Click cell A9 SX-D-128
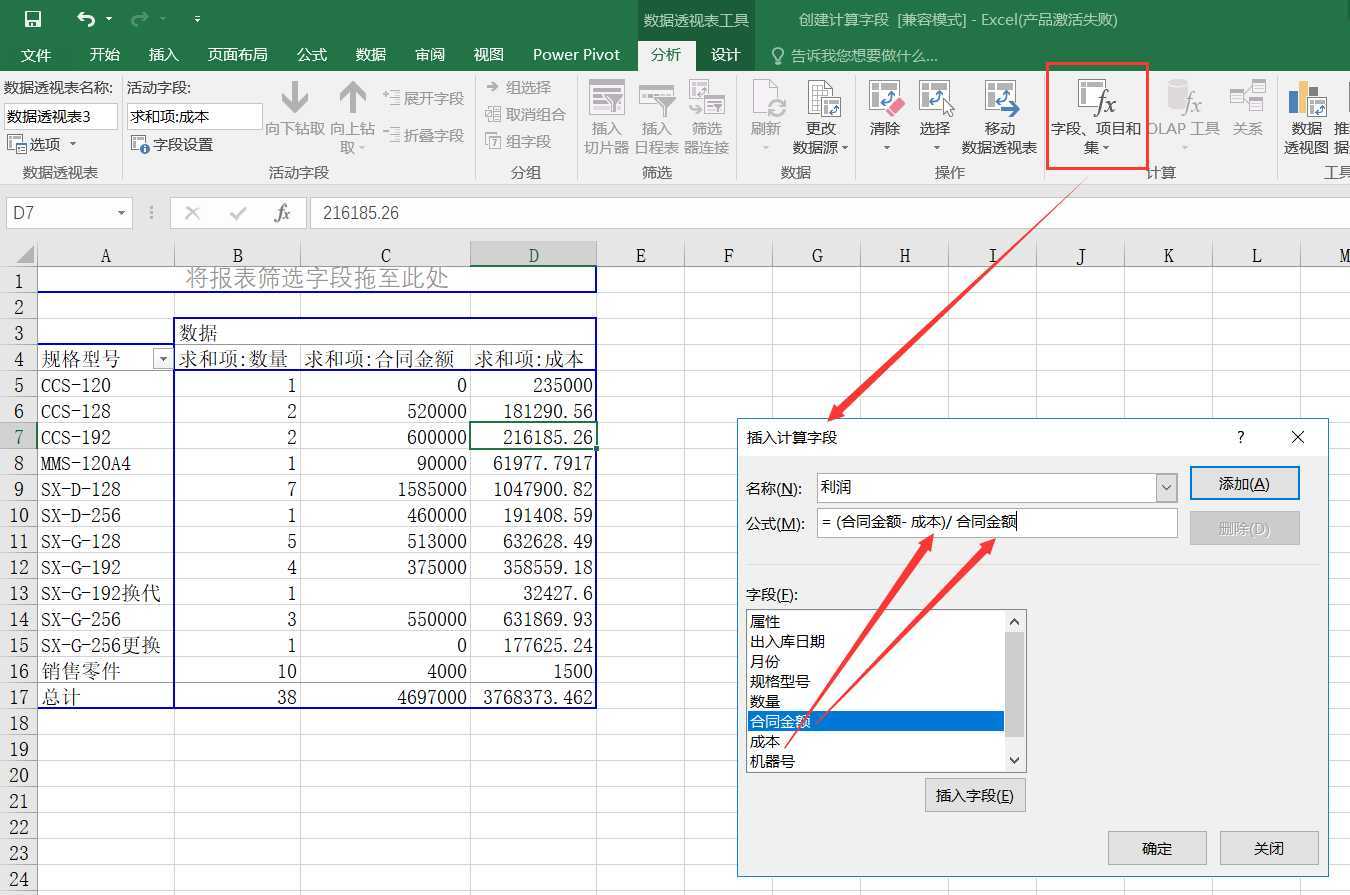 click(105, 489)
